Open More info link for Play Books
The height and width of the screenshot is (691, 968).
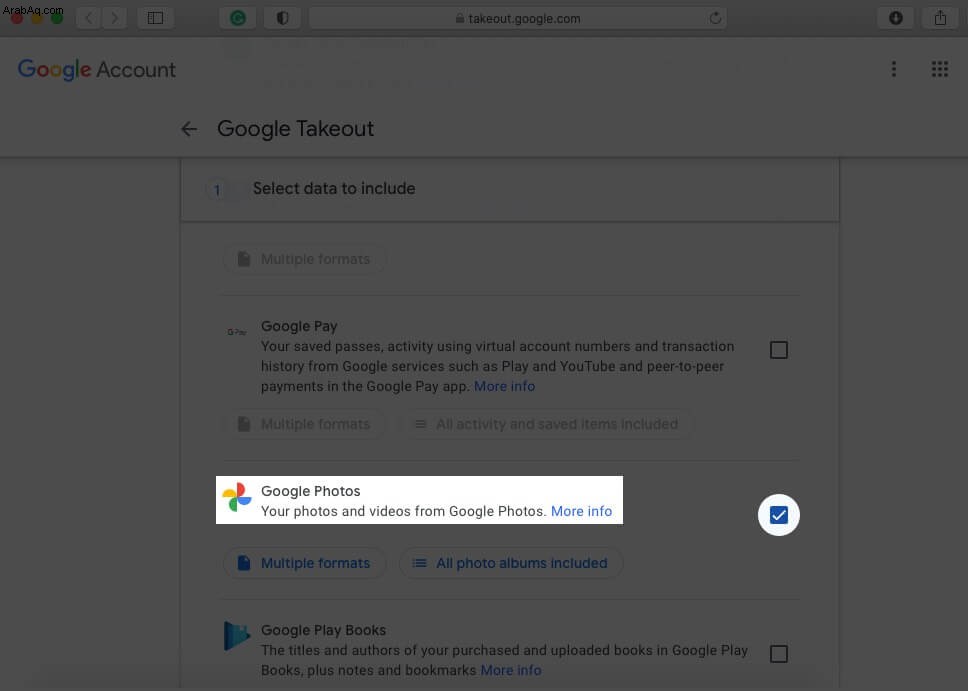coord(511,670)
